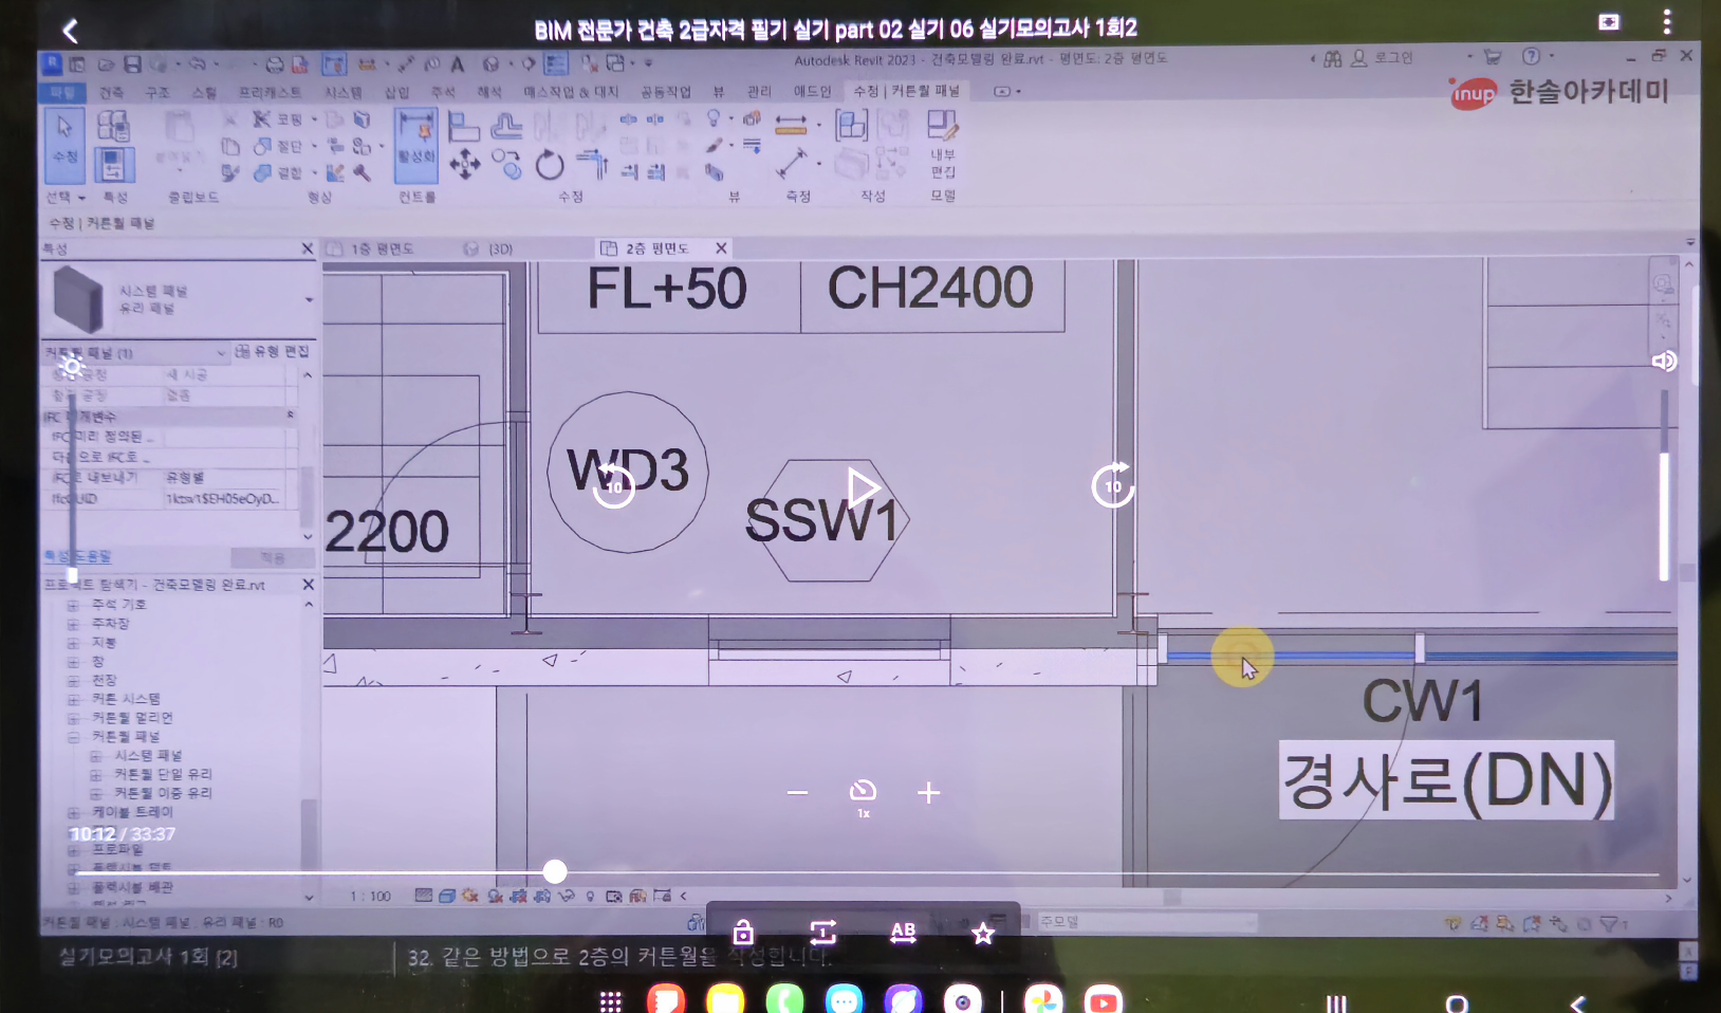Switch to the 1층 평면도 view tab

click(381, 249)
